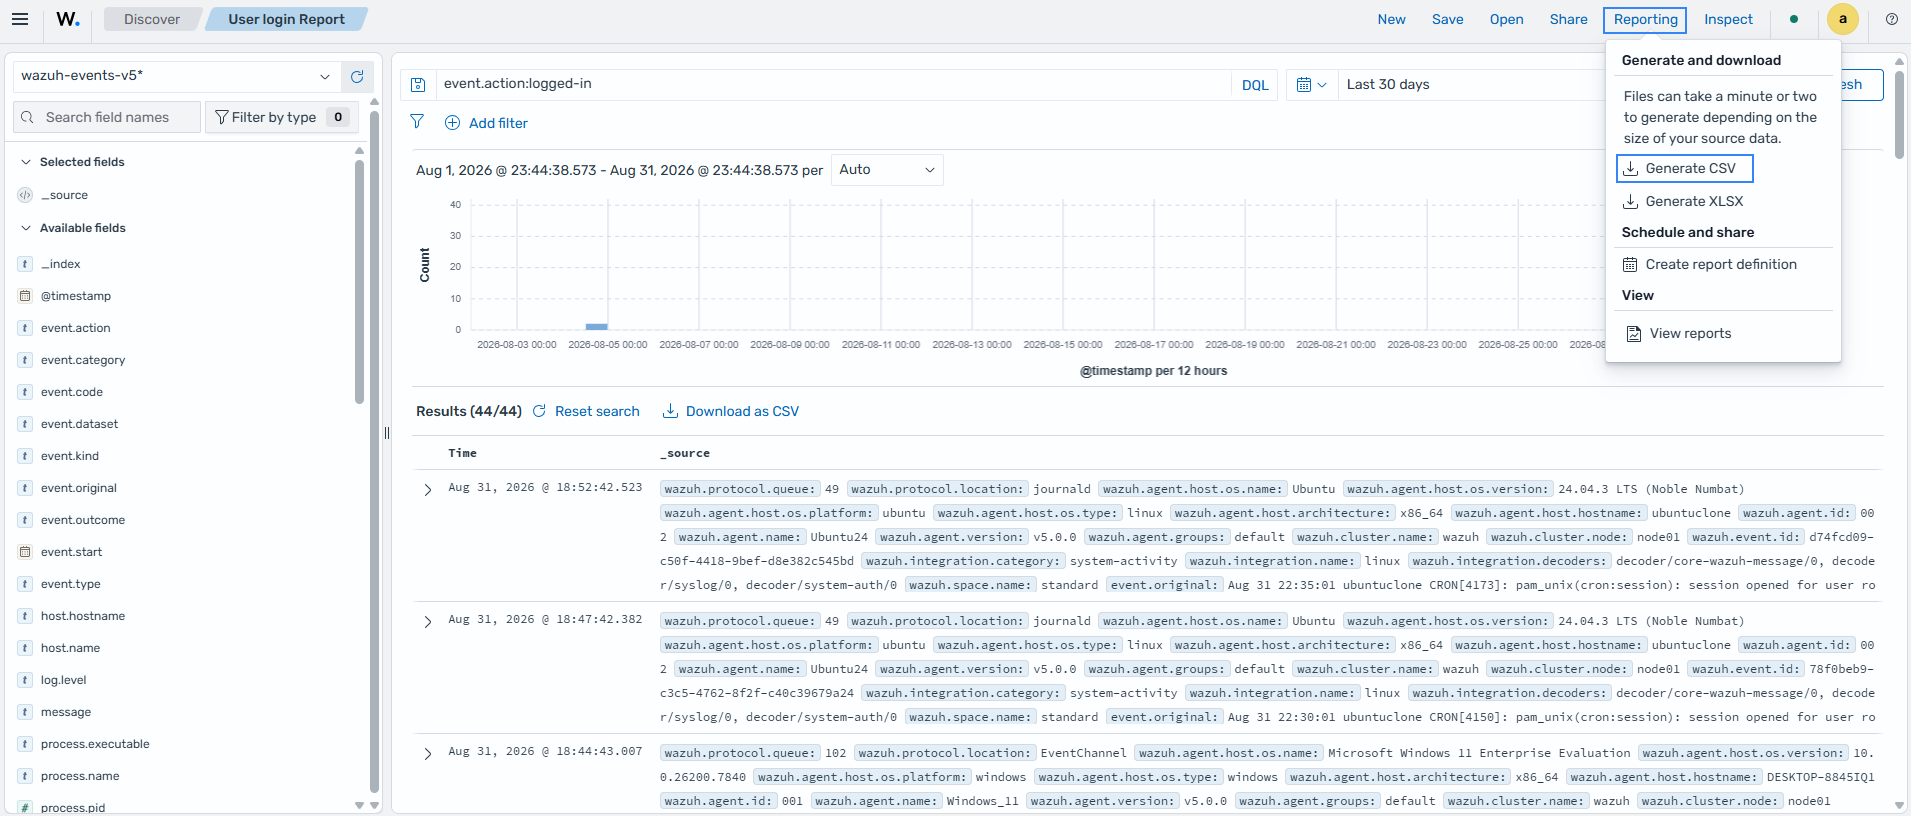Image resolution: width=1911 pixels, height=816 pixels.
Task: Refresh the index pattern list
Action: (357, 76)
